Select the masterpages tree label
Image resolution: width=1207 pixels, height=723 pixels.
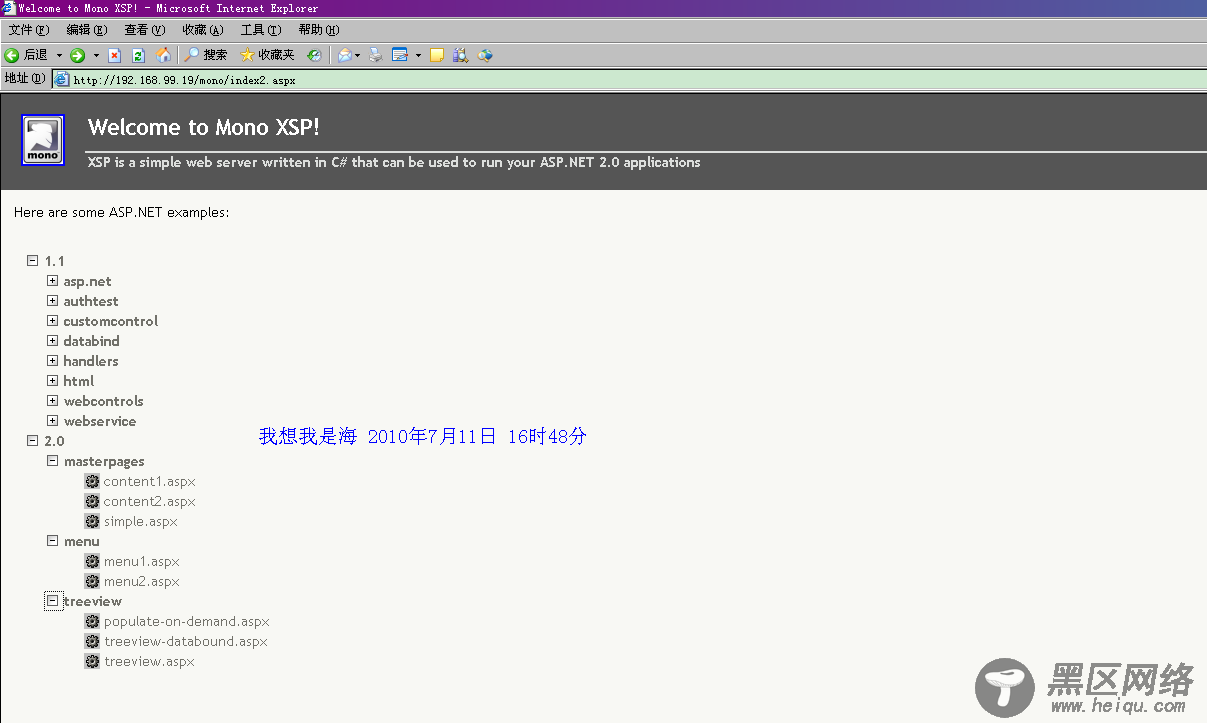pyautogui.click(x=104, y=461)
